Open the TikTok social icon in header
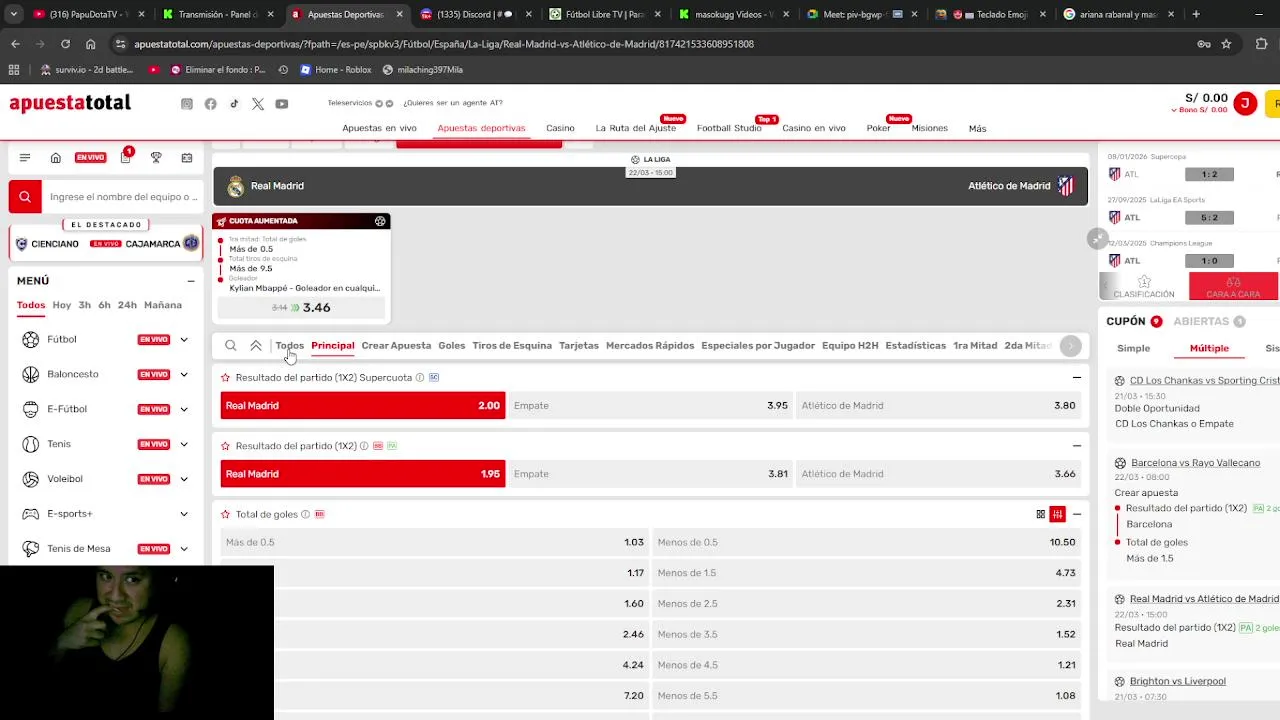 click(234, 104)
